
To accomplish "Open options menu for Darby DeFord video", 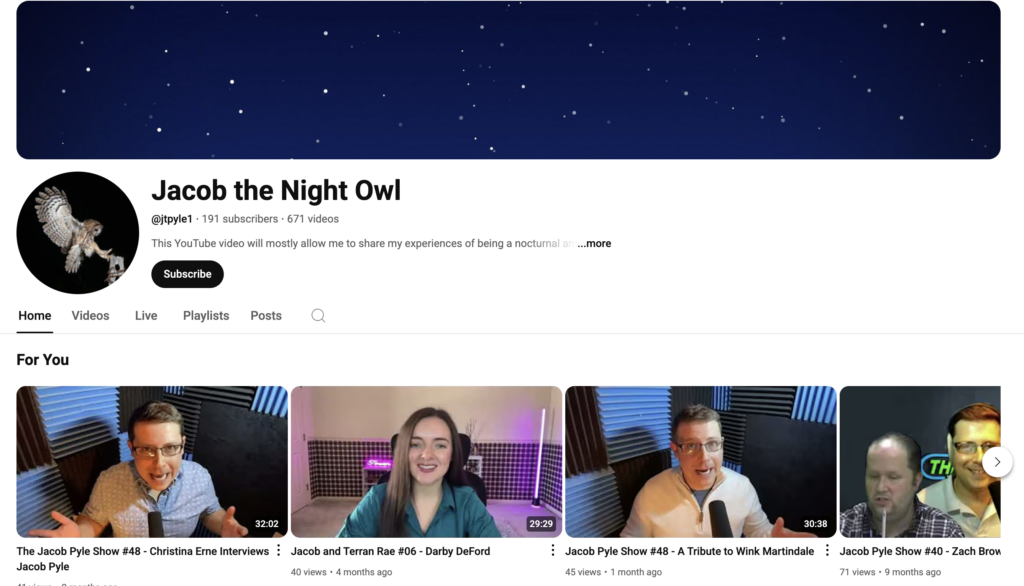I will coord(552,551).
